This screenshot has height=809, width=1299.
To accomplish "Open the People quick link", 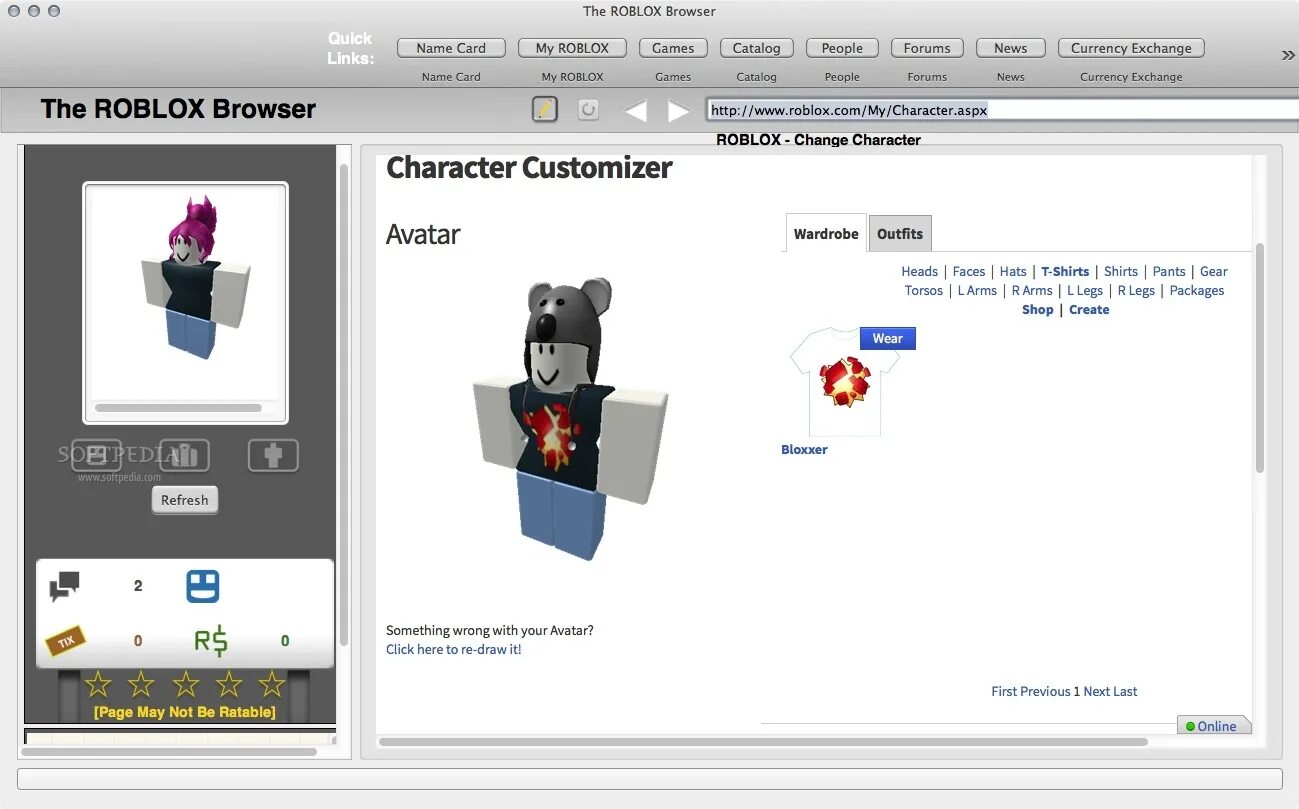I will tap(842, 48).
